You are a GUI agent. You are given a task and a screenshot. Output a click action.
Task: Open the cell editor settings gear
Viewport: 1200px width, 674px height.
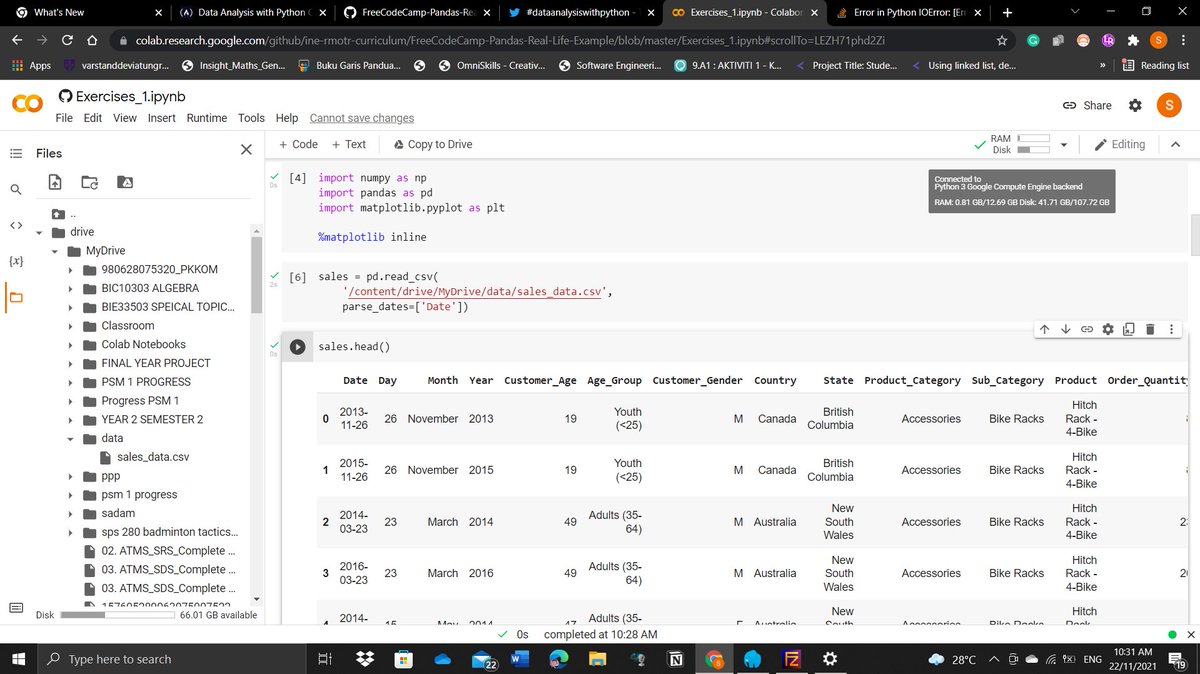pos(1107,329)
